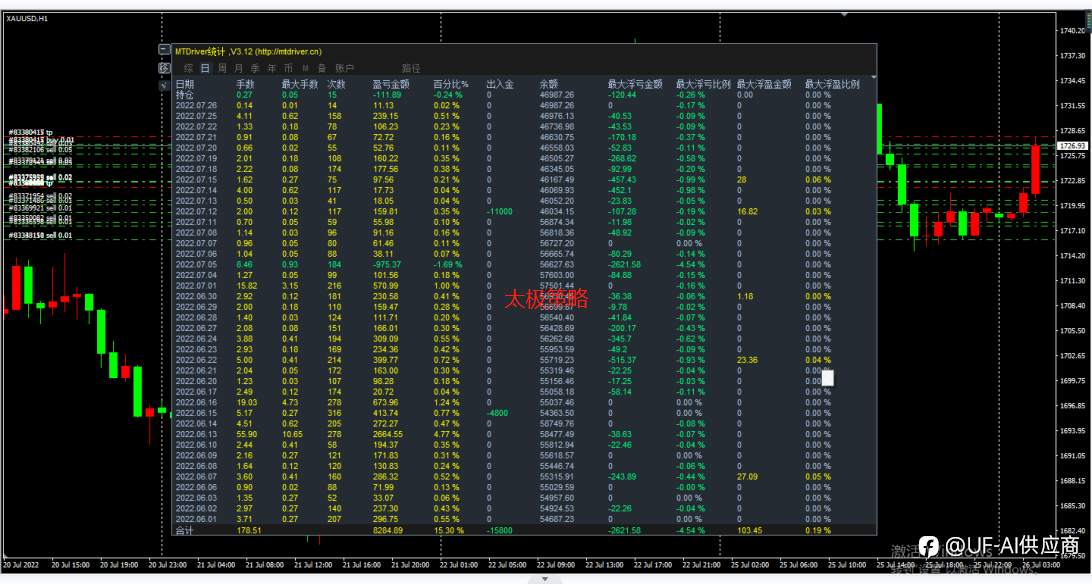This screenshot has width=1092, height=584.
Task: Open the 币 symbol tab
Action: 288,68
